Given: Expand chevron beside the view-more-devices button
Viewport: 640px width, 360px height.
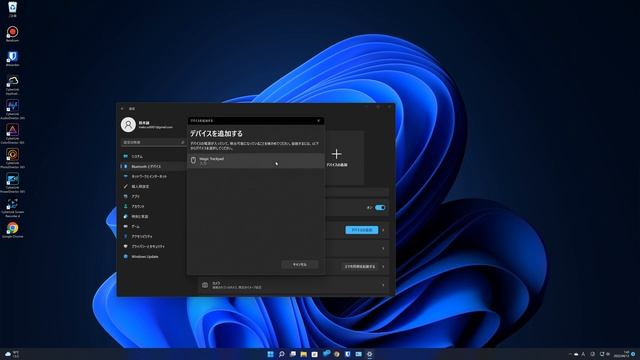Looking at the screenshot, I should point(383,267).
